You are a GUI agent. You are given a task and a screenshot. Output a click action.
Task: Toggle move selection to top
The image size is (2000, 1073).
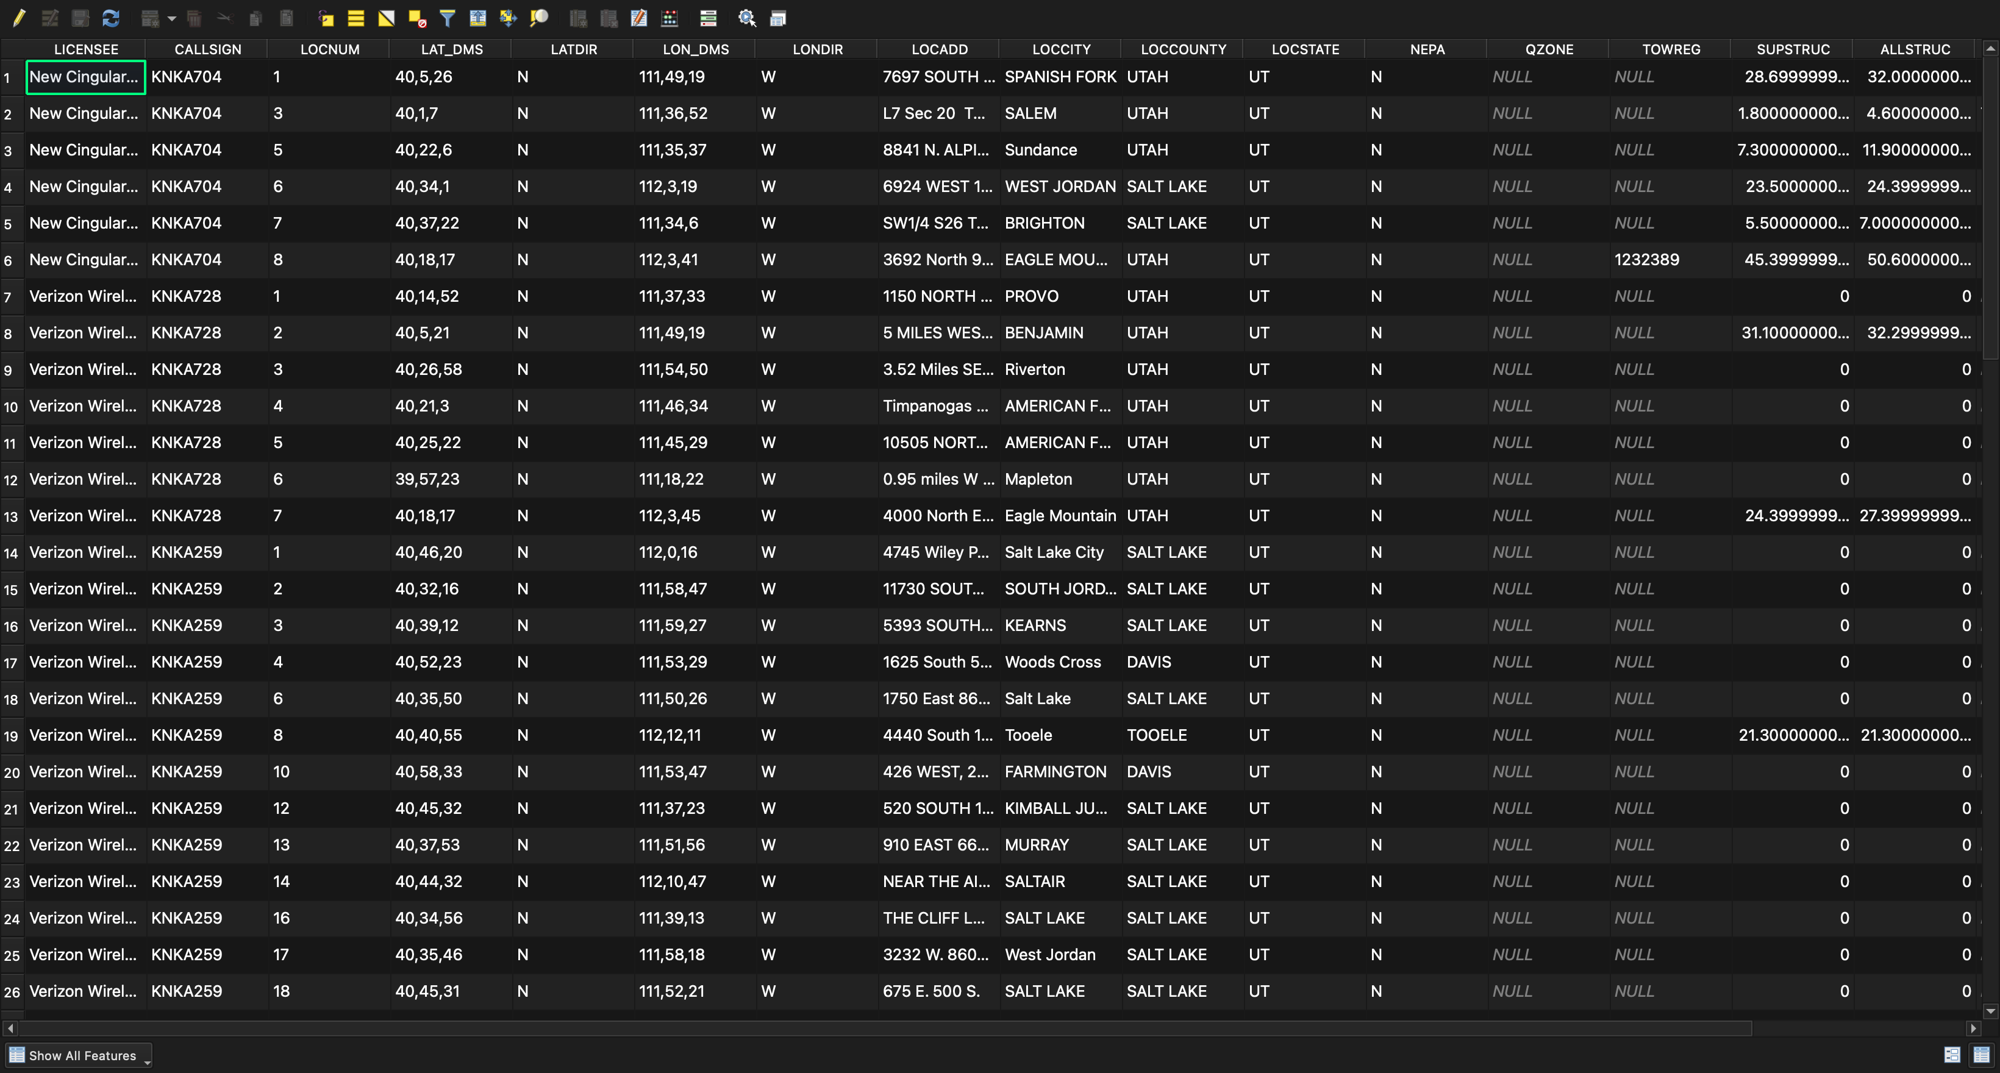click(478, 18)
